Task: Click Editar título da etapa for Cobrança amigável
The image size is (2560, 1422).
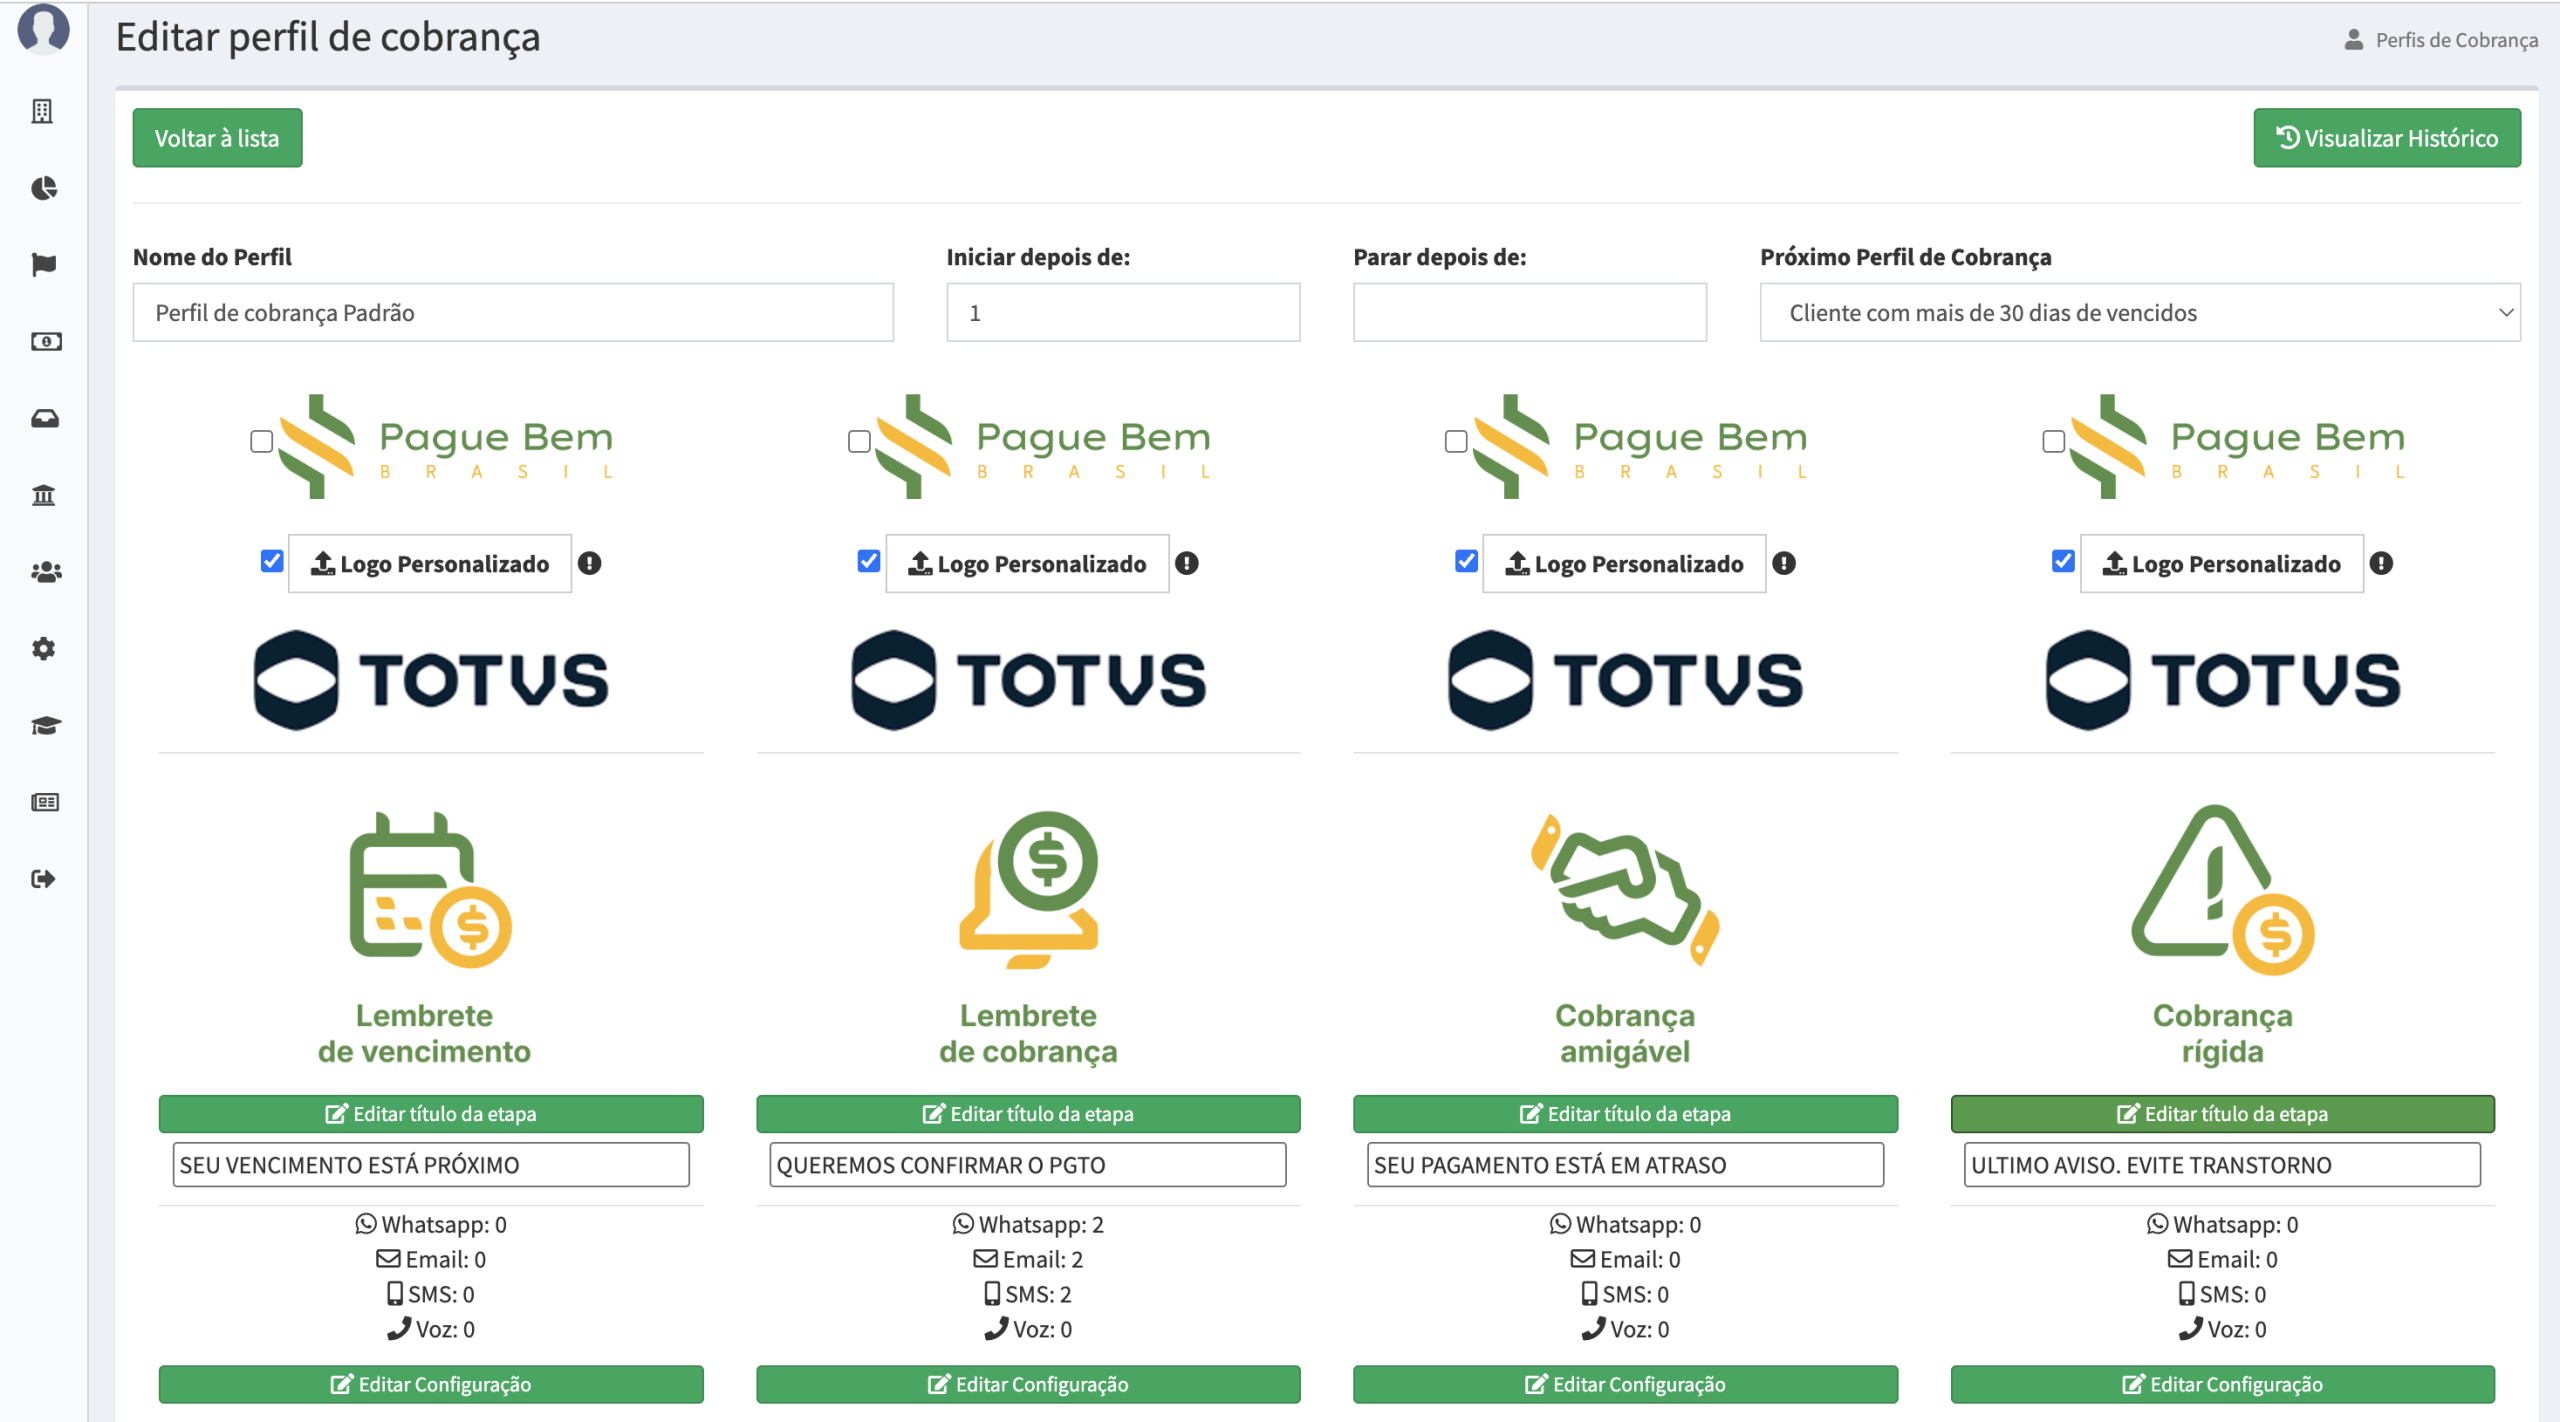Action: 1624,1114
